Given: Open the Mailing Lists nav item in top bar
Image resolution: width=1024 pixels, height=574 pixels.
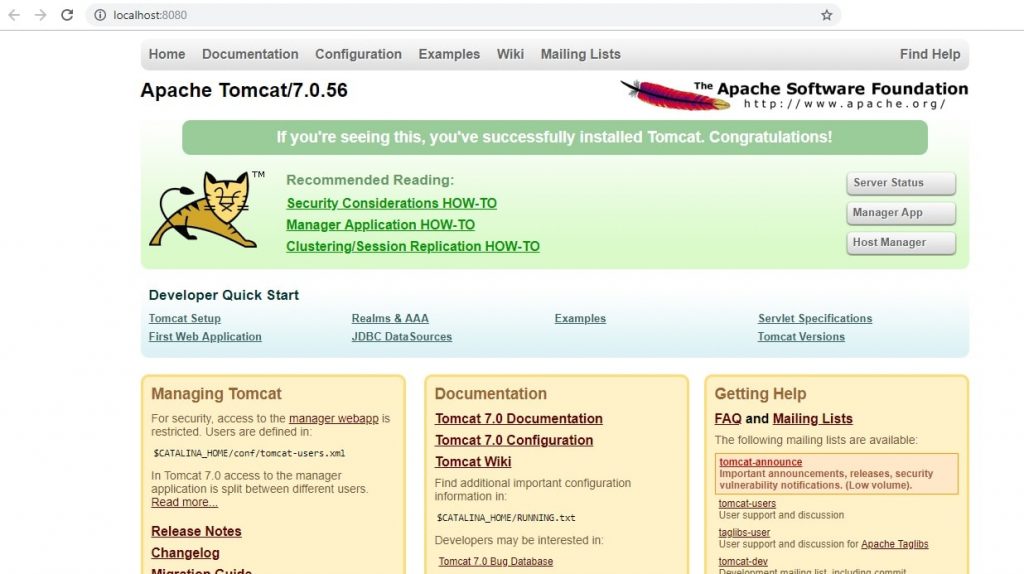Looking at the screenshot, I should [x=581, y=54].
